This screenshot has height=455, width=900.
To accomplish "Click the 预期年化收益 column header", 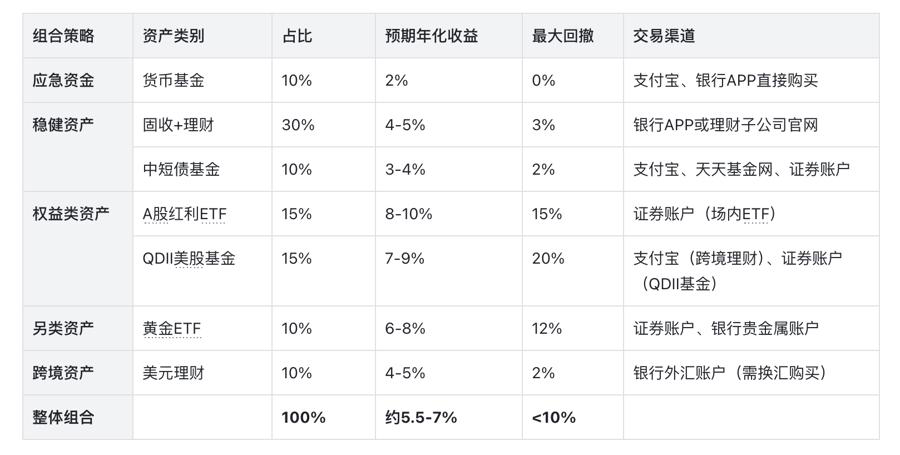I will (x=431, y=36).
